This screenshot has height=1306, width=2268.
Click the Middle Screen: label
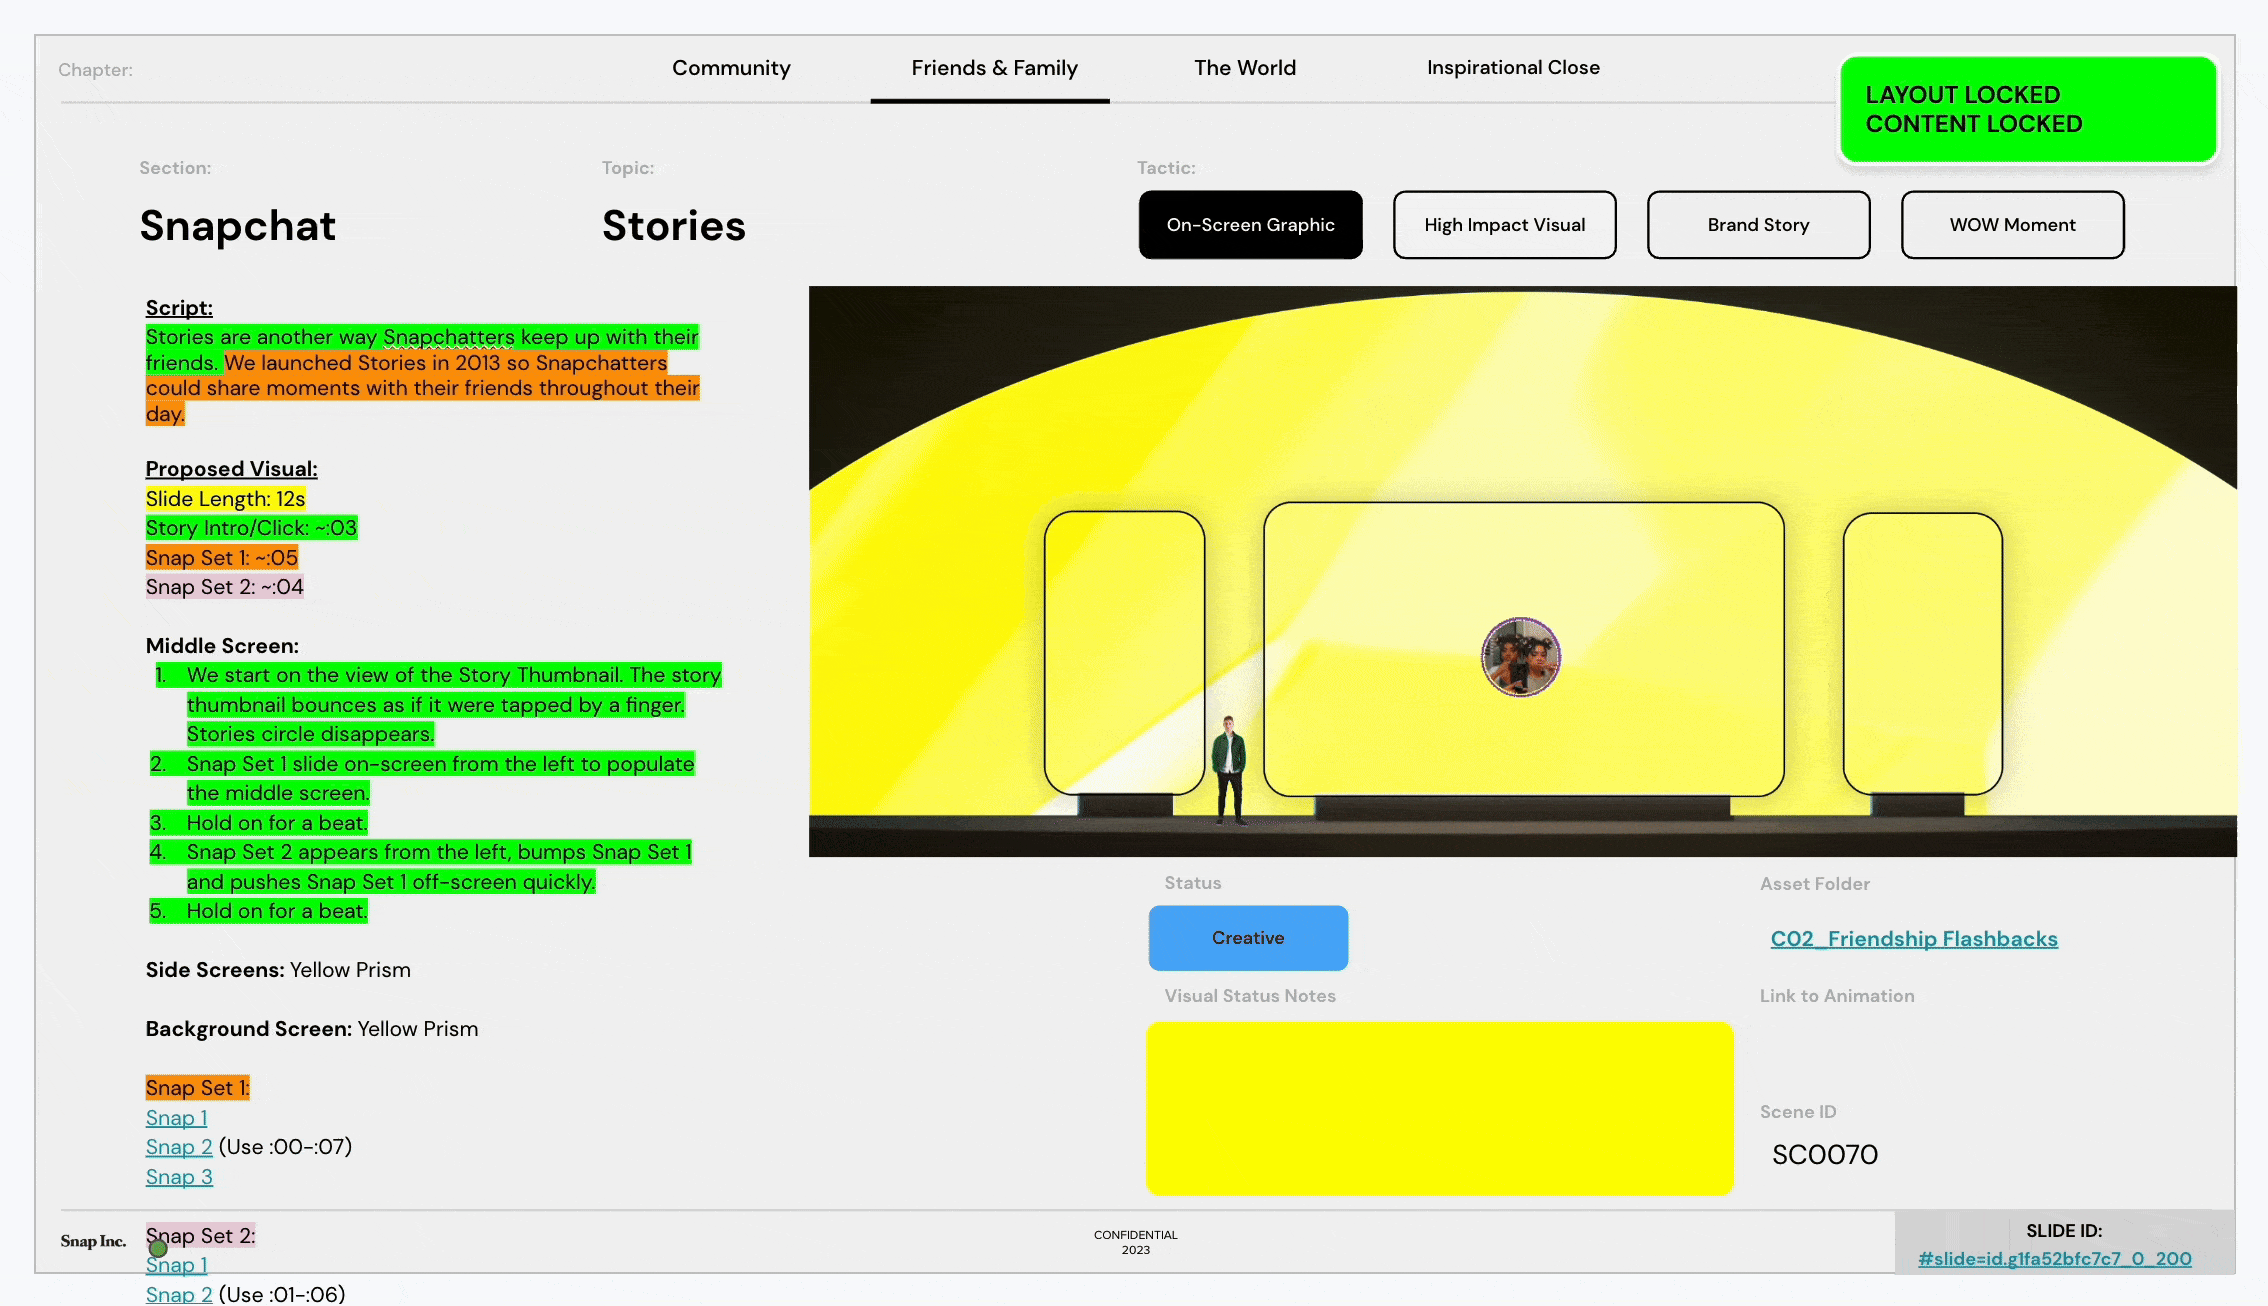point(222,646)
